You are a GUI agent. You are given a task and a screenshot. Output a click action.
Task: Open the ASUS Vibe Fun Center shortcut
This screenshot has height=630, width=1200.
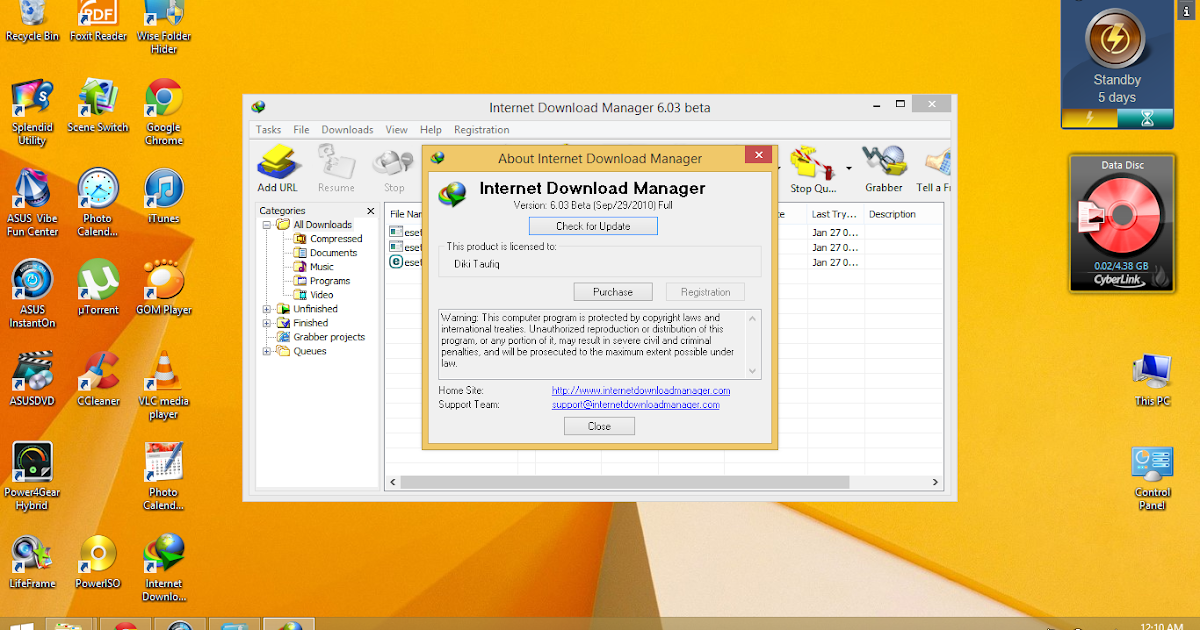(32, 203)
